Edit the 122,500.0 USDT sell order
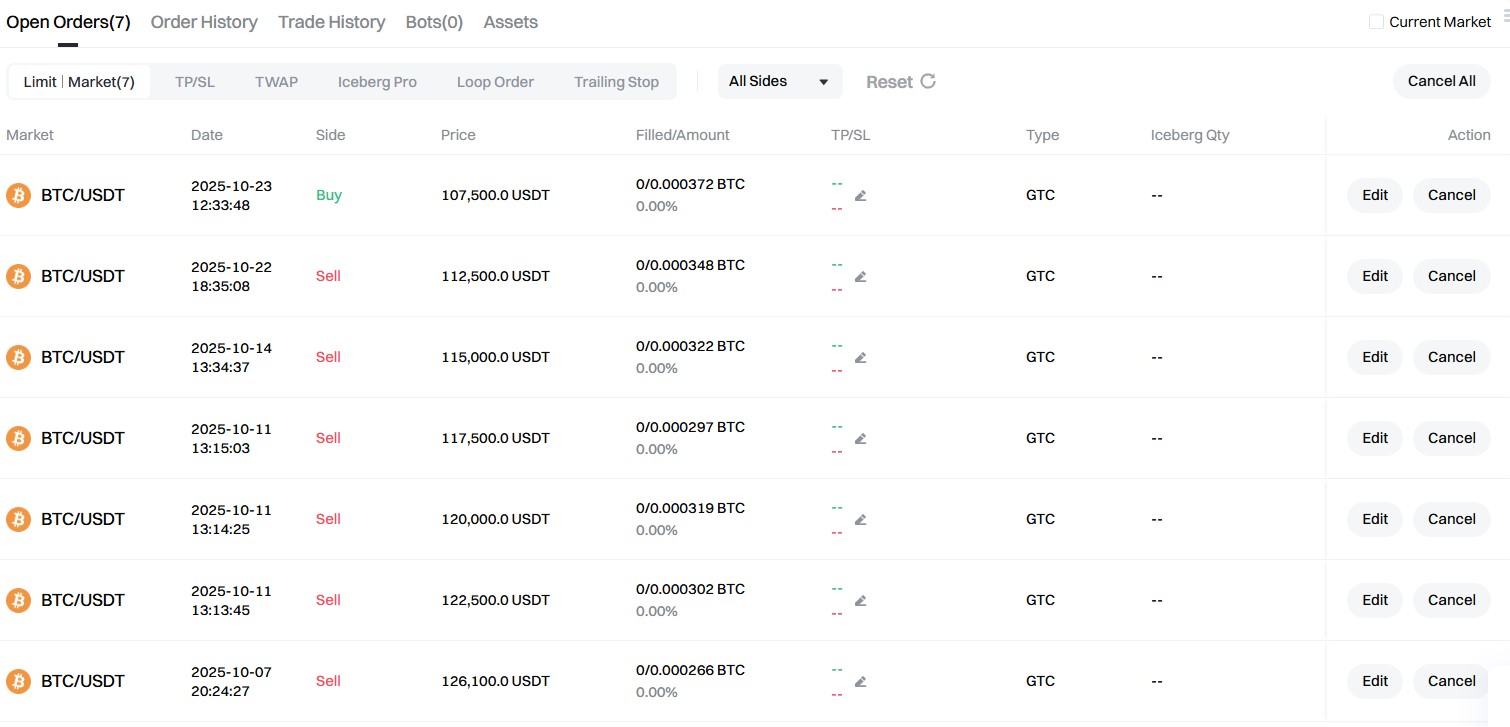 tap(1374, 600)
